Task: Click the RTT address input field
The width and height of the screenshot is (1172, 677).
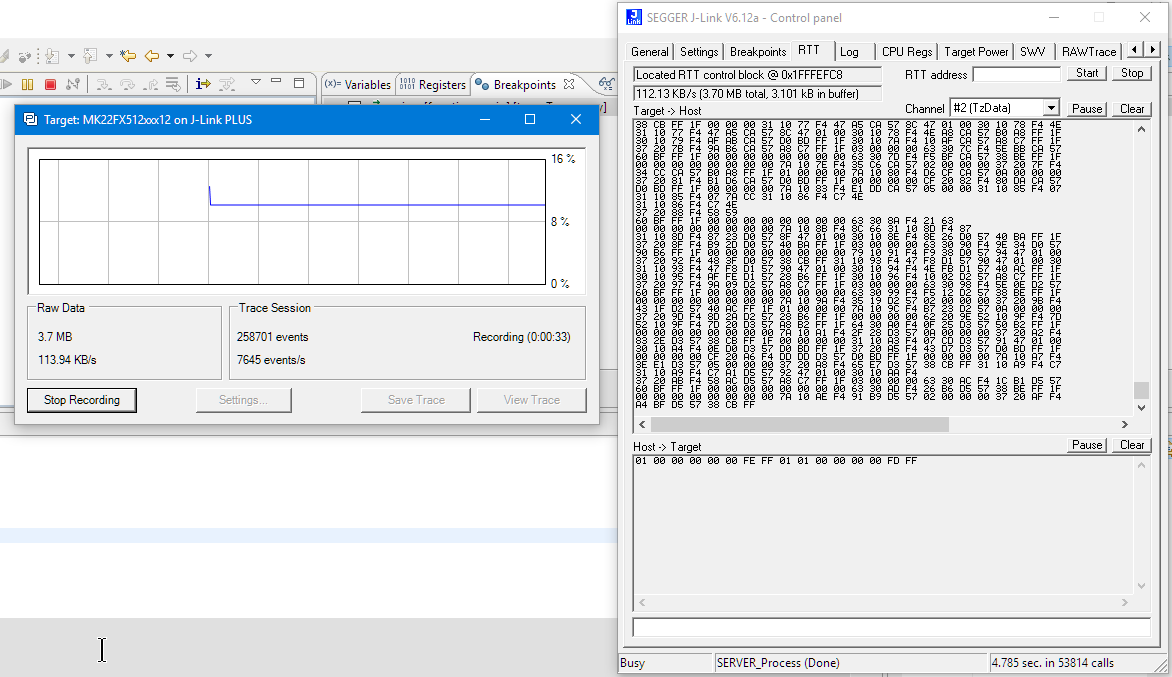Action: coord(1016,74)
